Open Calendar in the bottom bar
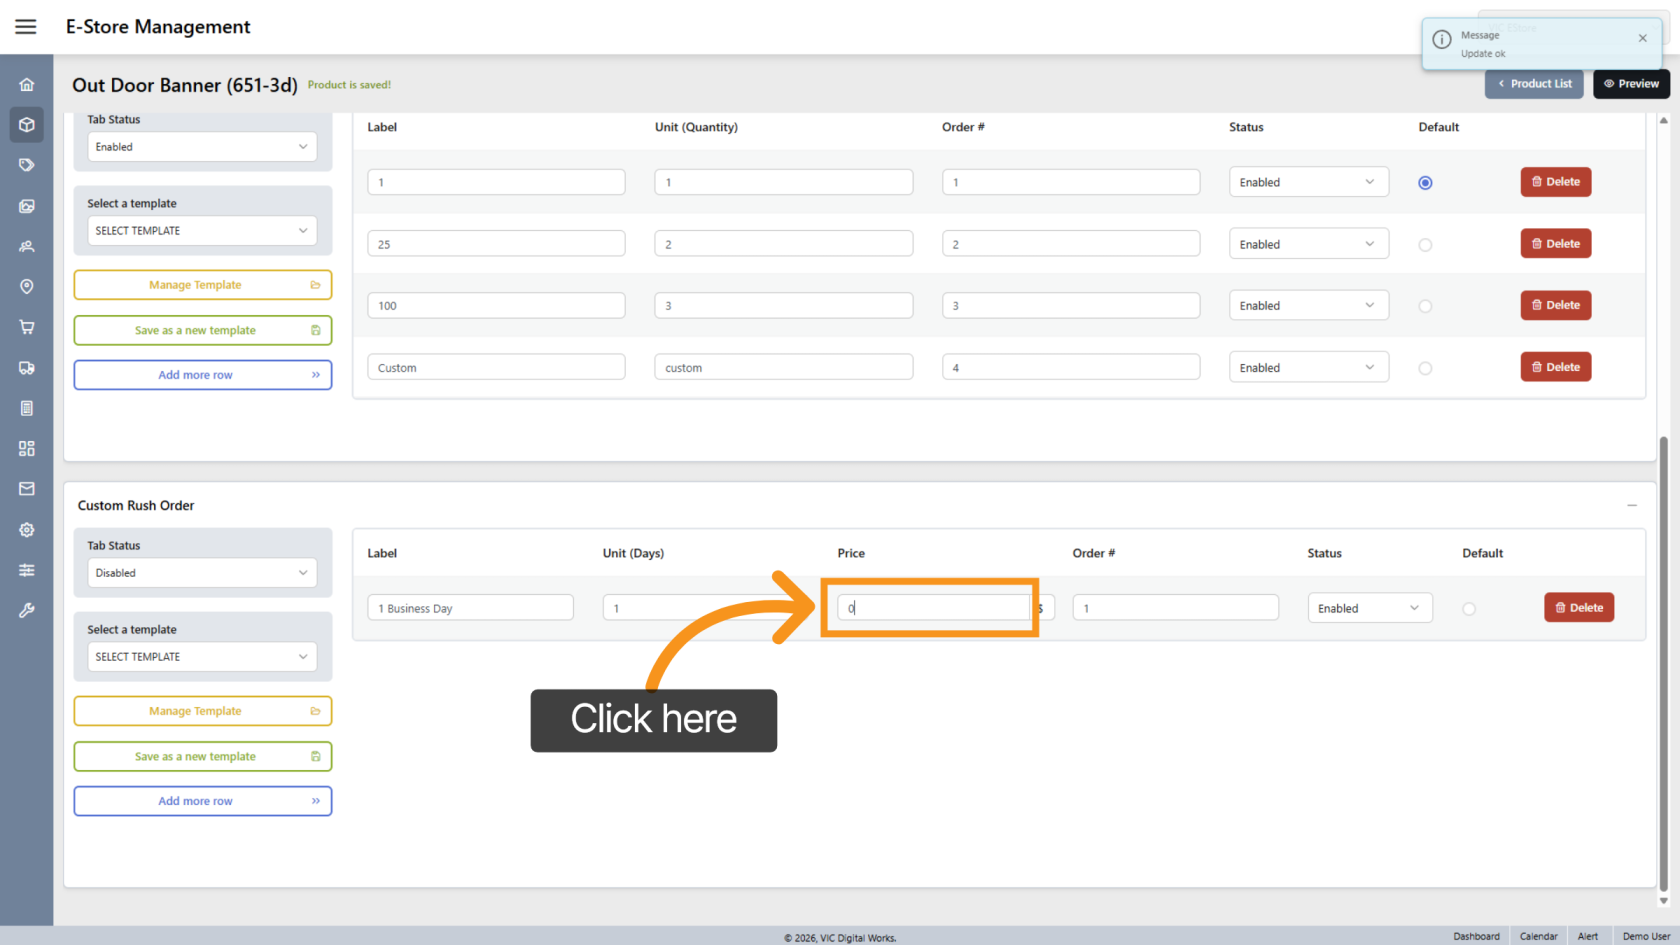 click(1538, 936)
